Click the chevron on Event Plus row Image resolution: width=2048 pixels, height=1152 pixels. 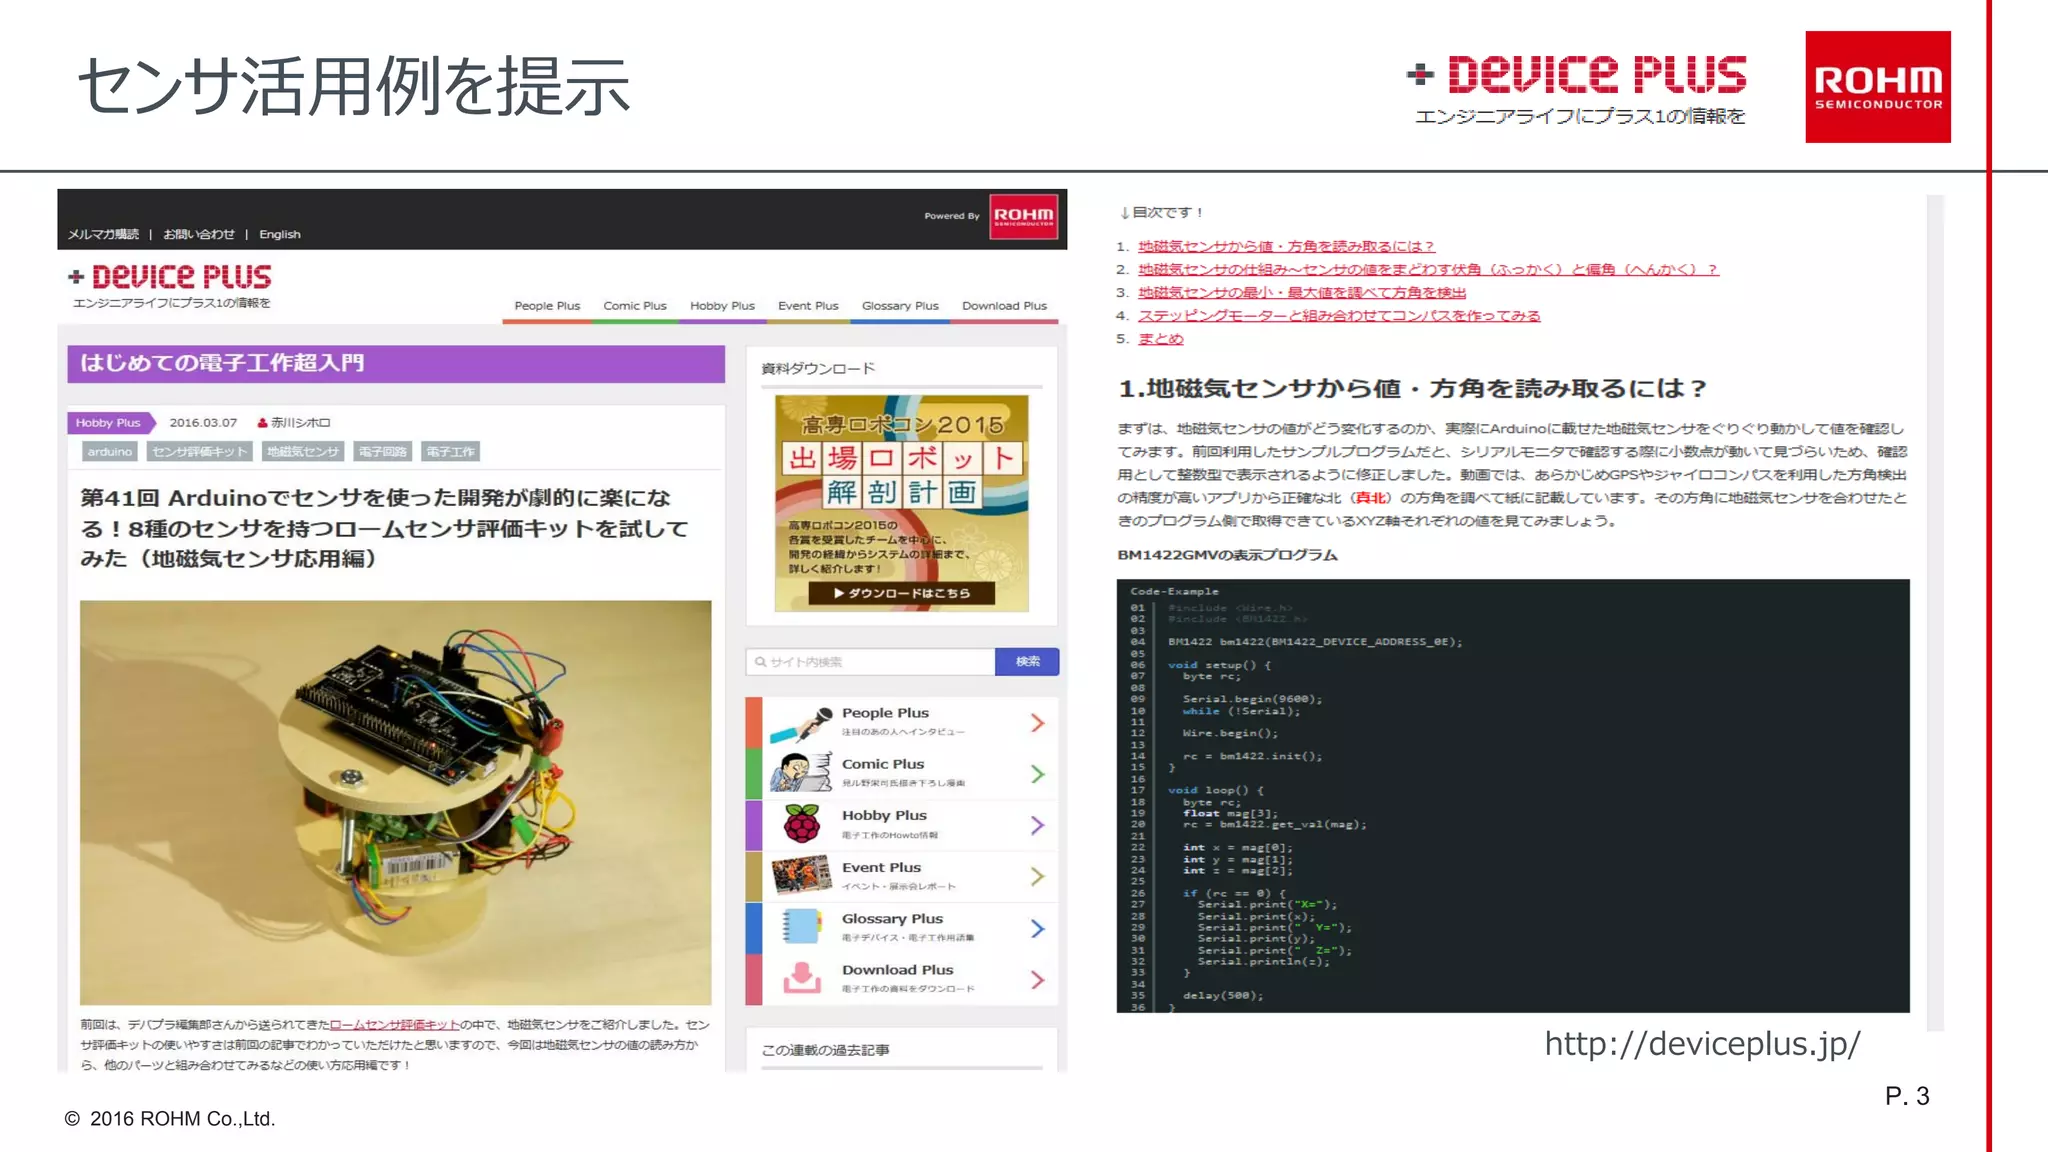coord(1038,877)
